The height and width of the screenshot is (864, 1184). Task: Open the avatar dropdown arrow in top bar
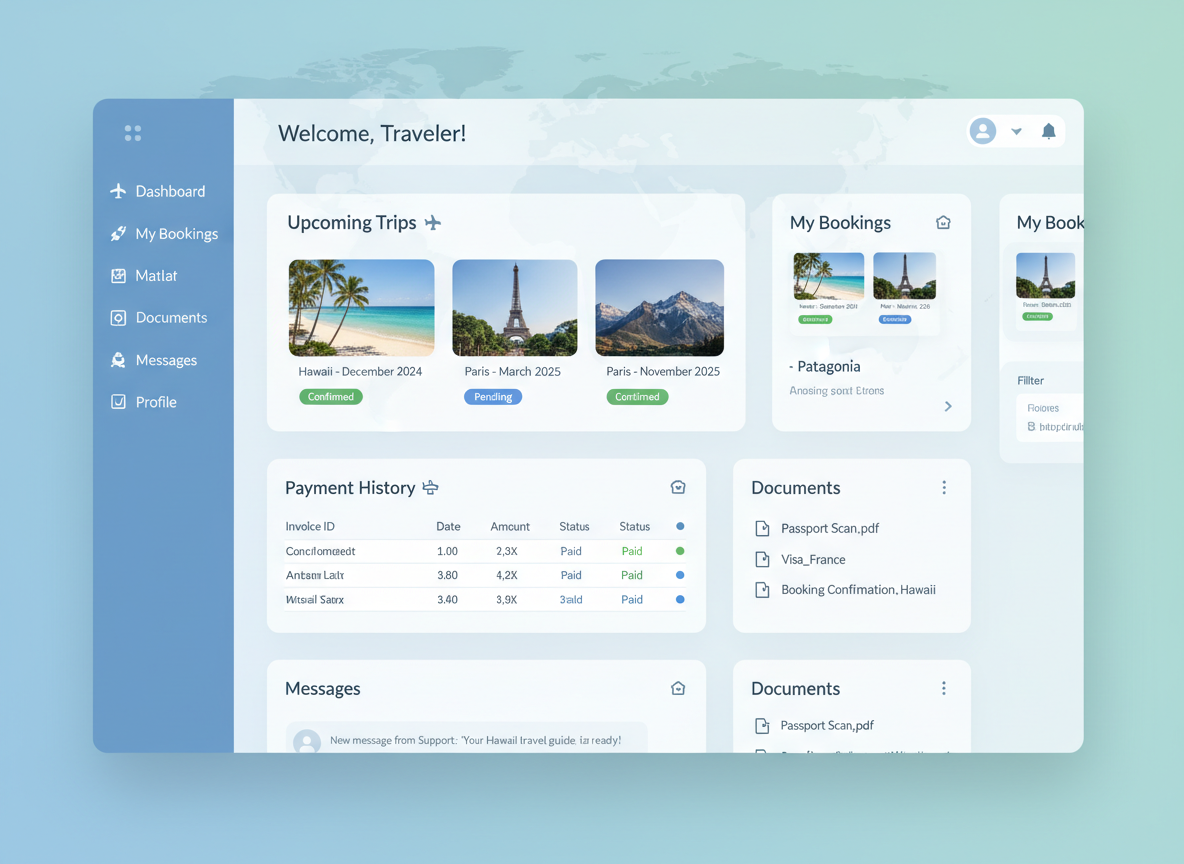[x=1016, y=131]
